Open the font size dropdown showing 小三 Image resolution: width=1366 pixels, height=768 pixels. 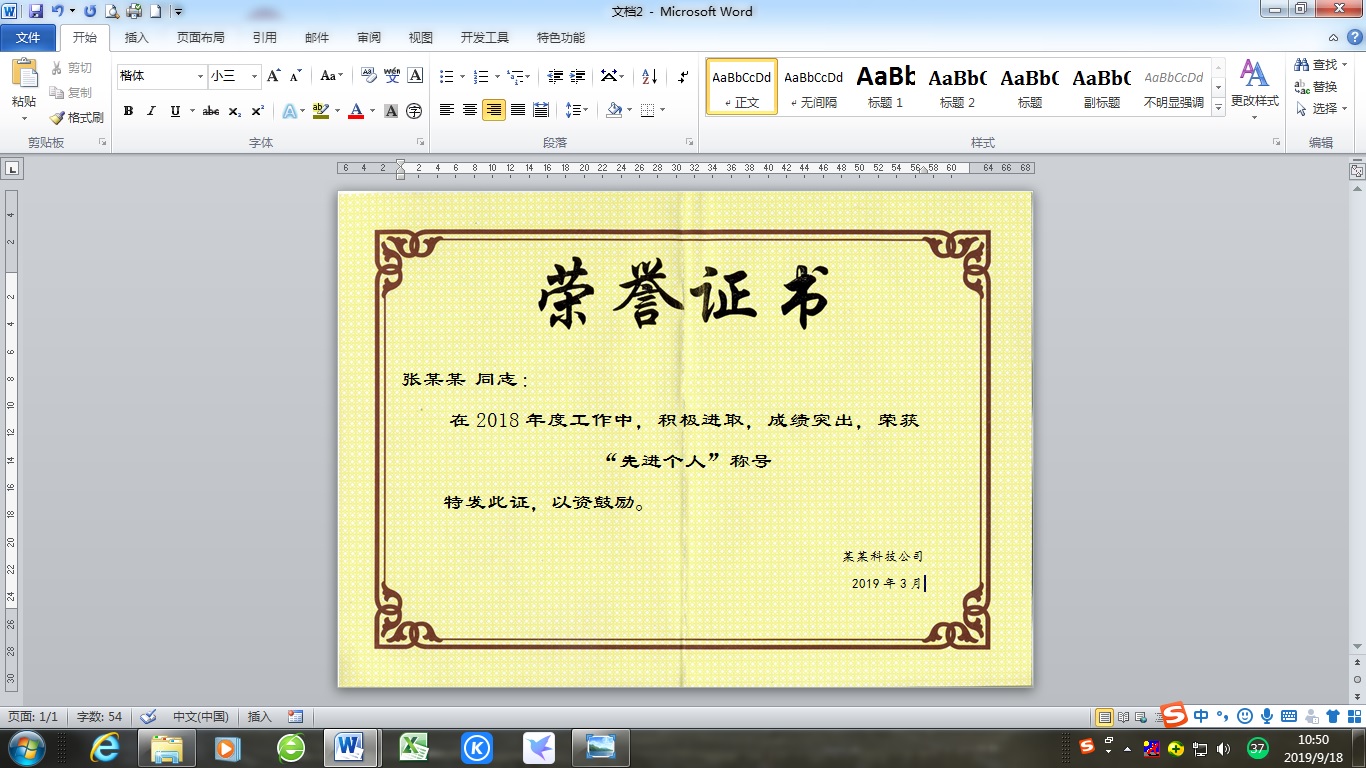coord(253,76)
